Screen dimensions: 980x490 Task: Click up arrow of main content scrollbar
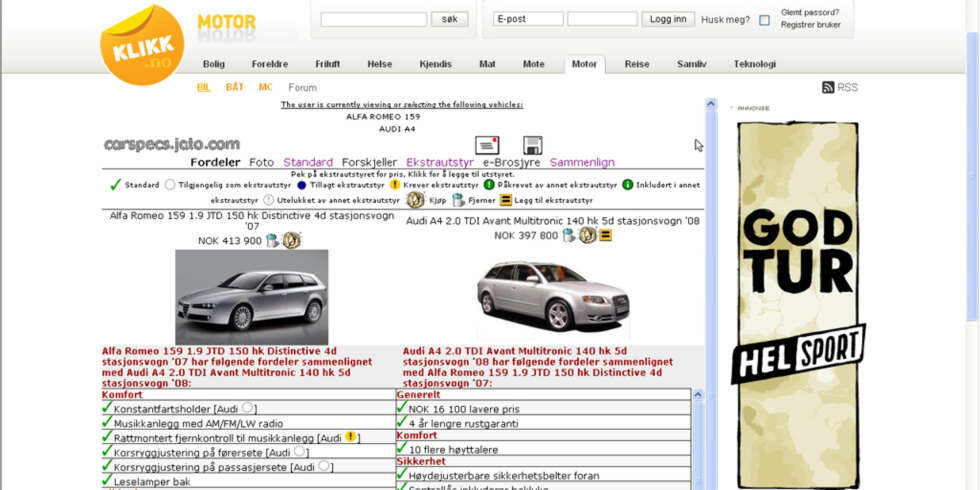click(711, 104)
